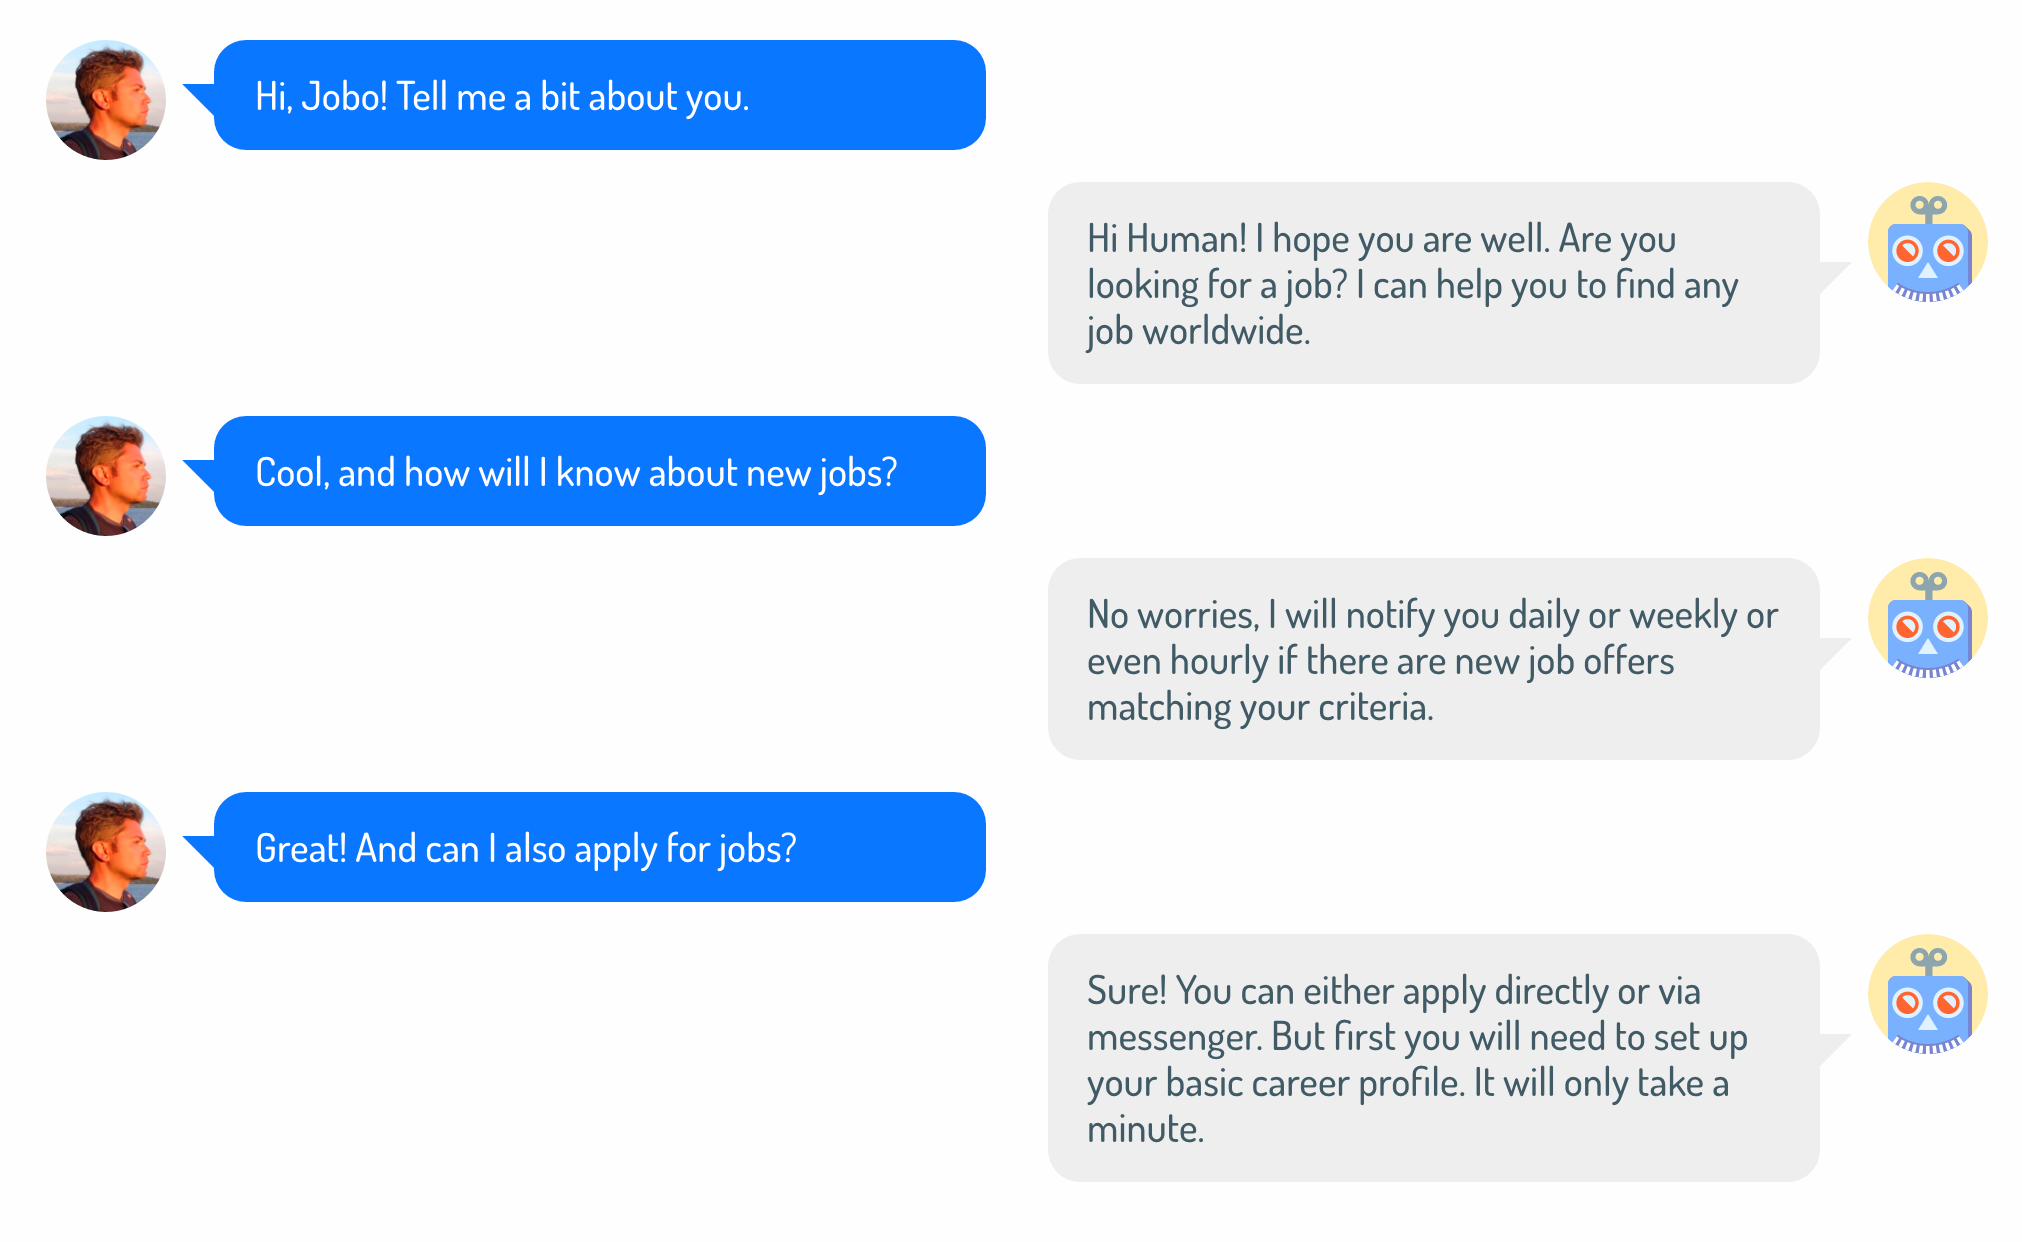
Task: Open the gray "No worries, I will notify you" reply
Action: point(1433,659)
